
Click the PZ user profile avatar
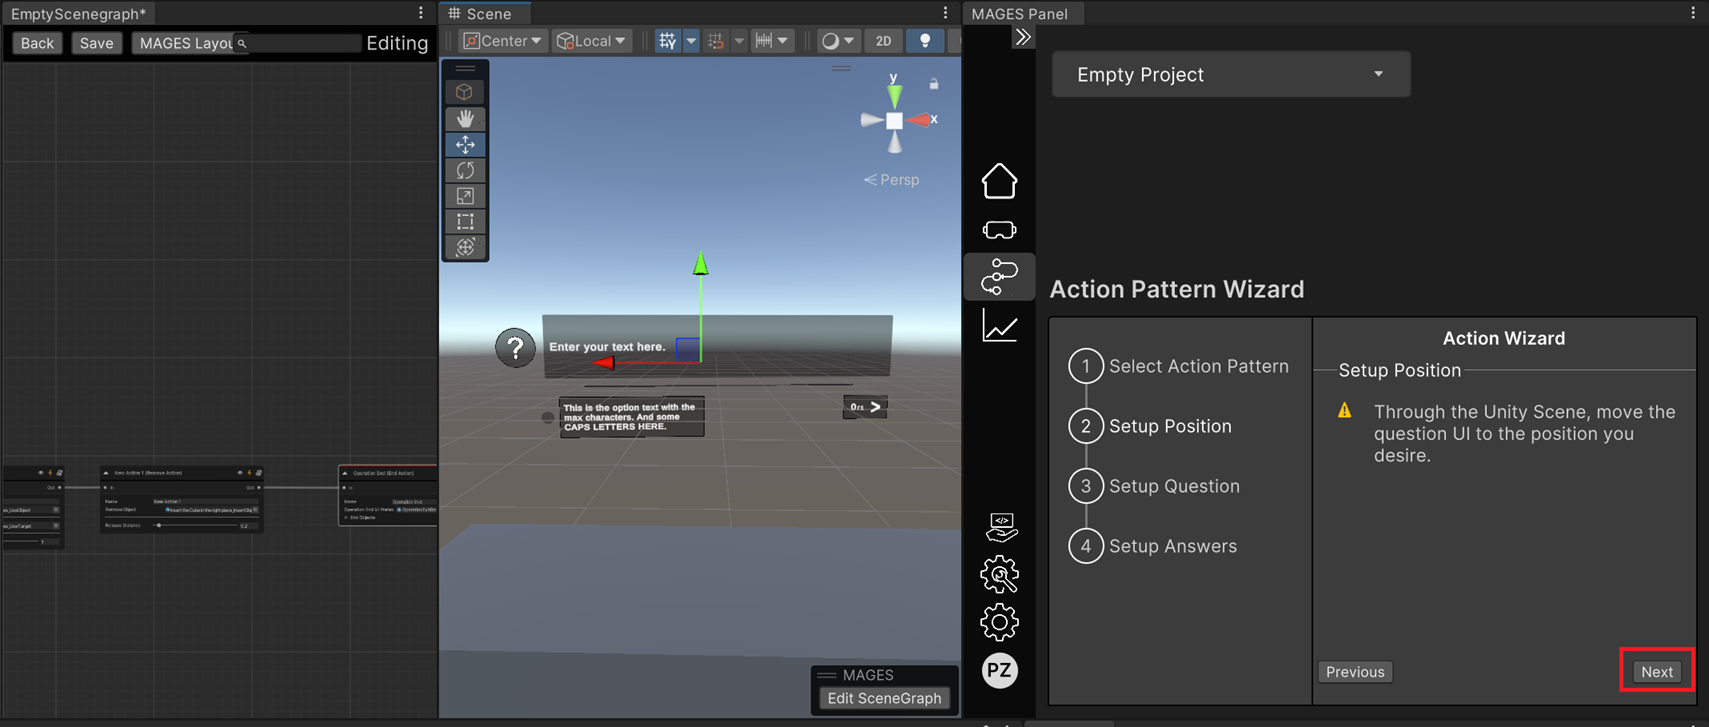(999, 670)
